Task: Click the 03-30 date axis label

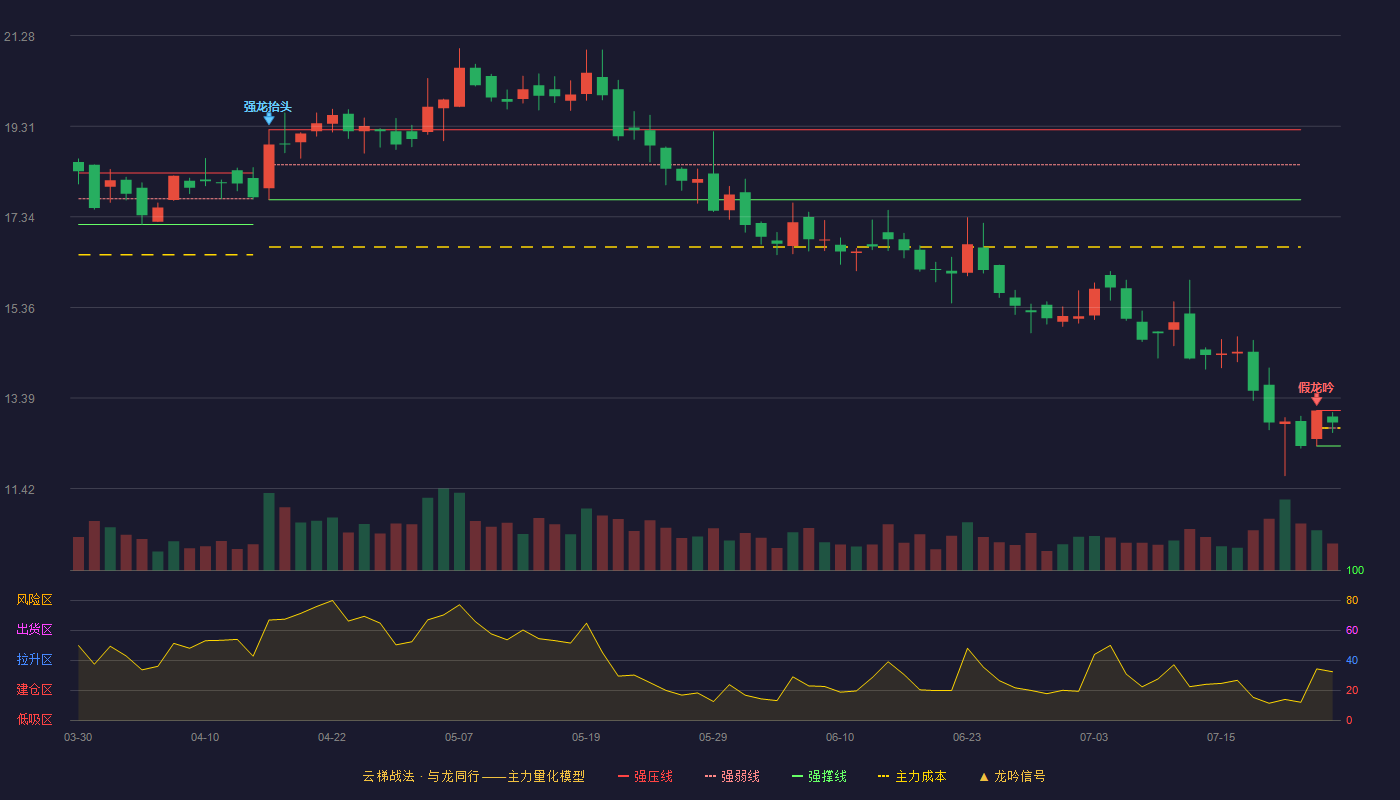Action: [x=78, y=737]
